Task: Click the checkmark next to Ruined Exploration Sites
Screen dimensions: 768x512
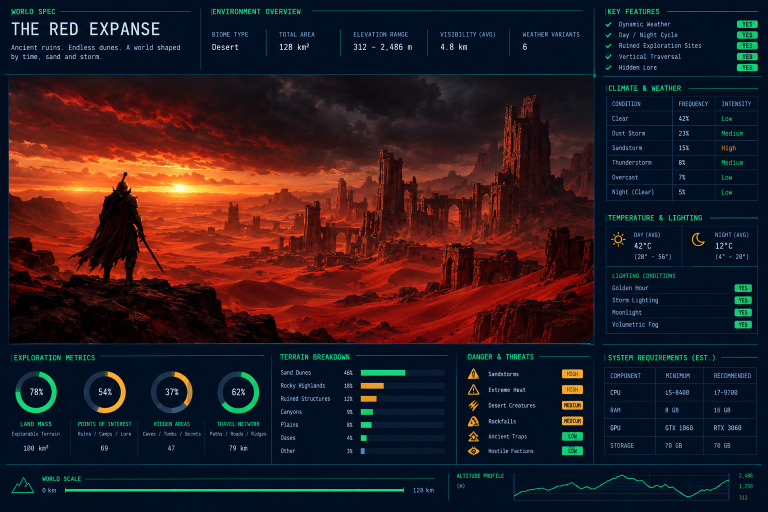Action: [608, 46]
